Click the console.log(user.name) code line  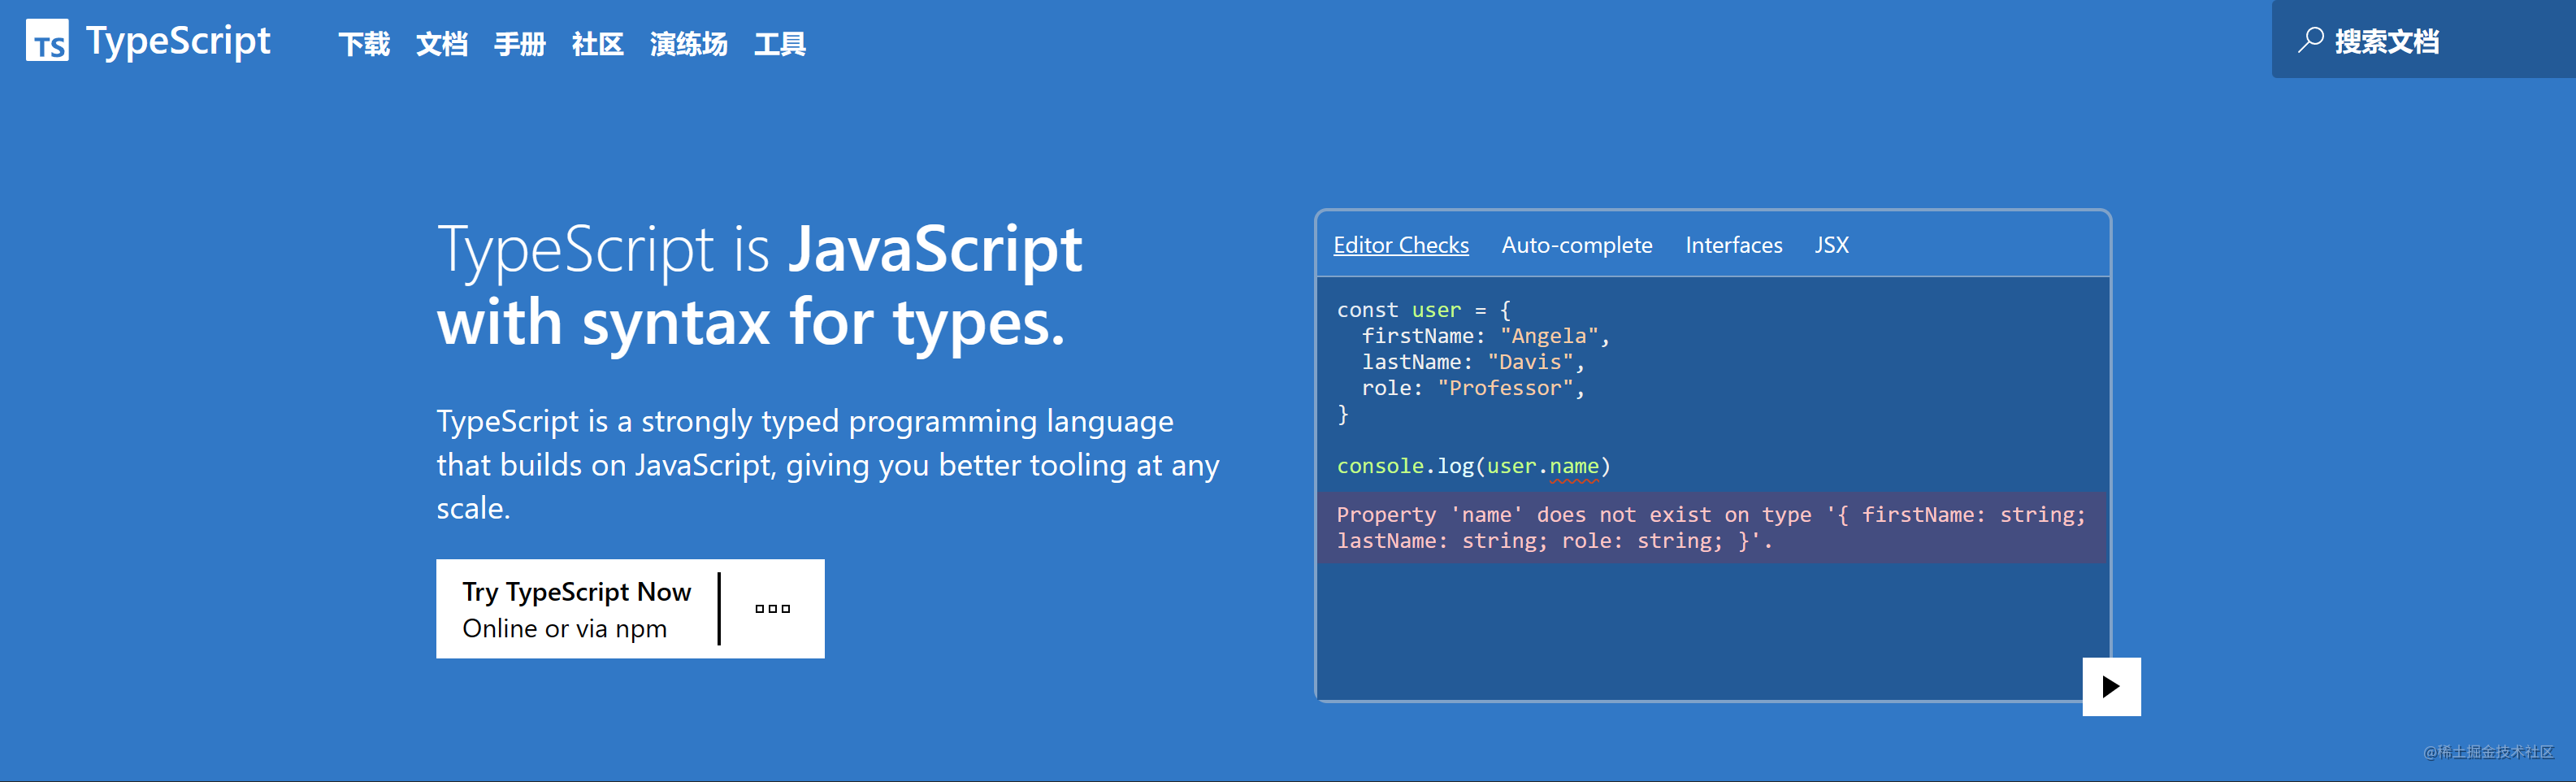(x=1474, y=466)
